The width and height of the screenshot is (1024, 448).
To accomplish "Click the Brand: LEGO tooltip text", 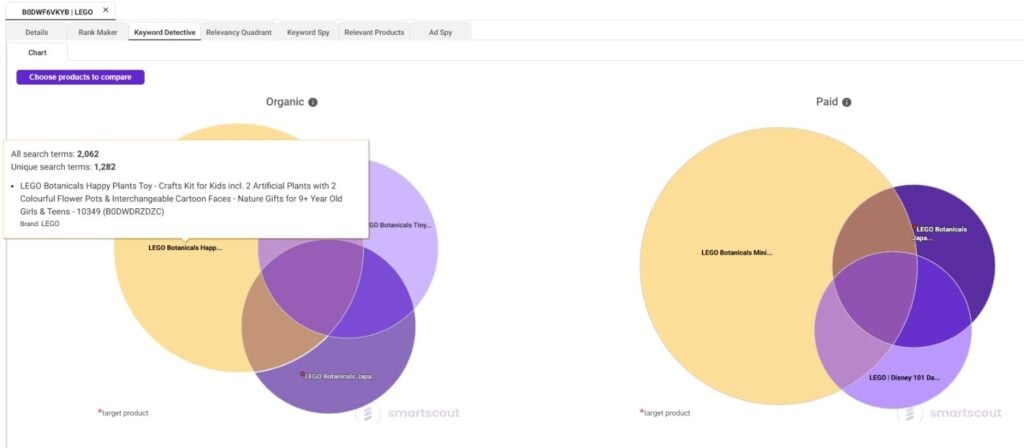I will pos(40,223).
